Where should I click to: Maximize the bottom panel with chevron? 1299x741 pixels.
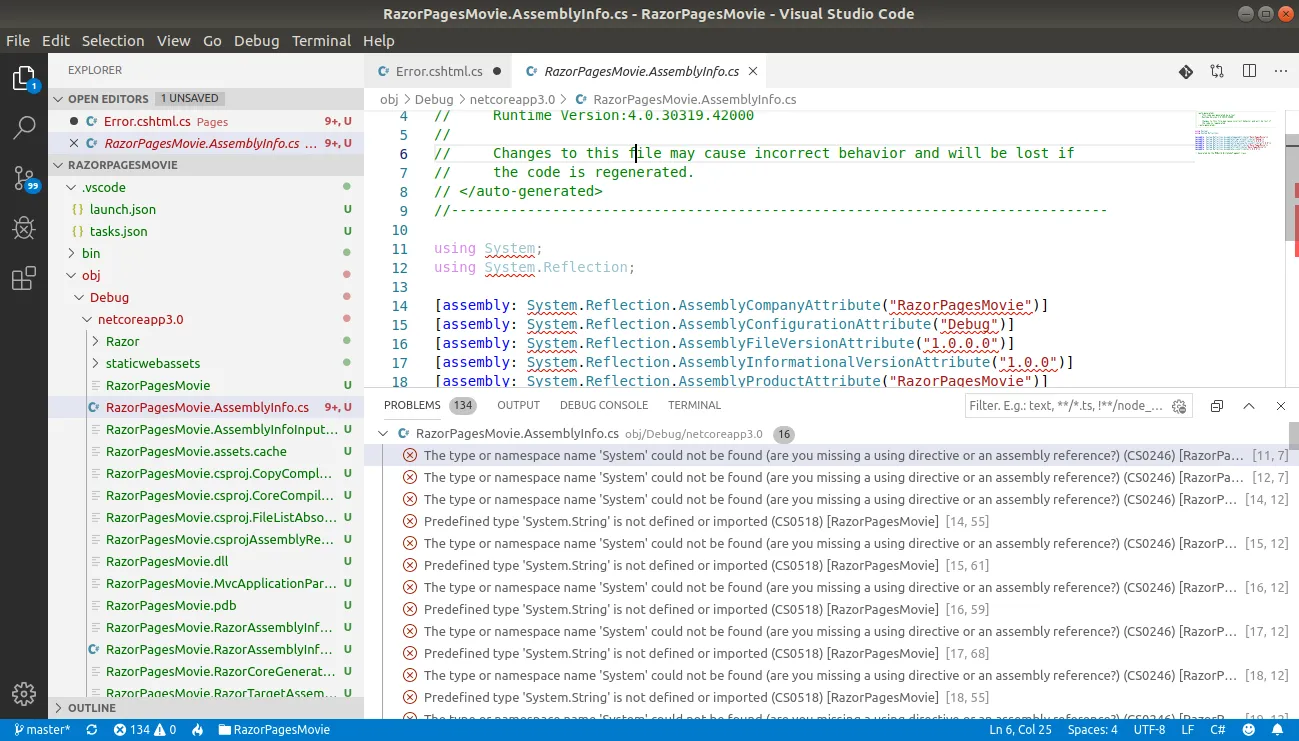tap(1249, 406)
